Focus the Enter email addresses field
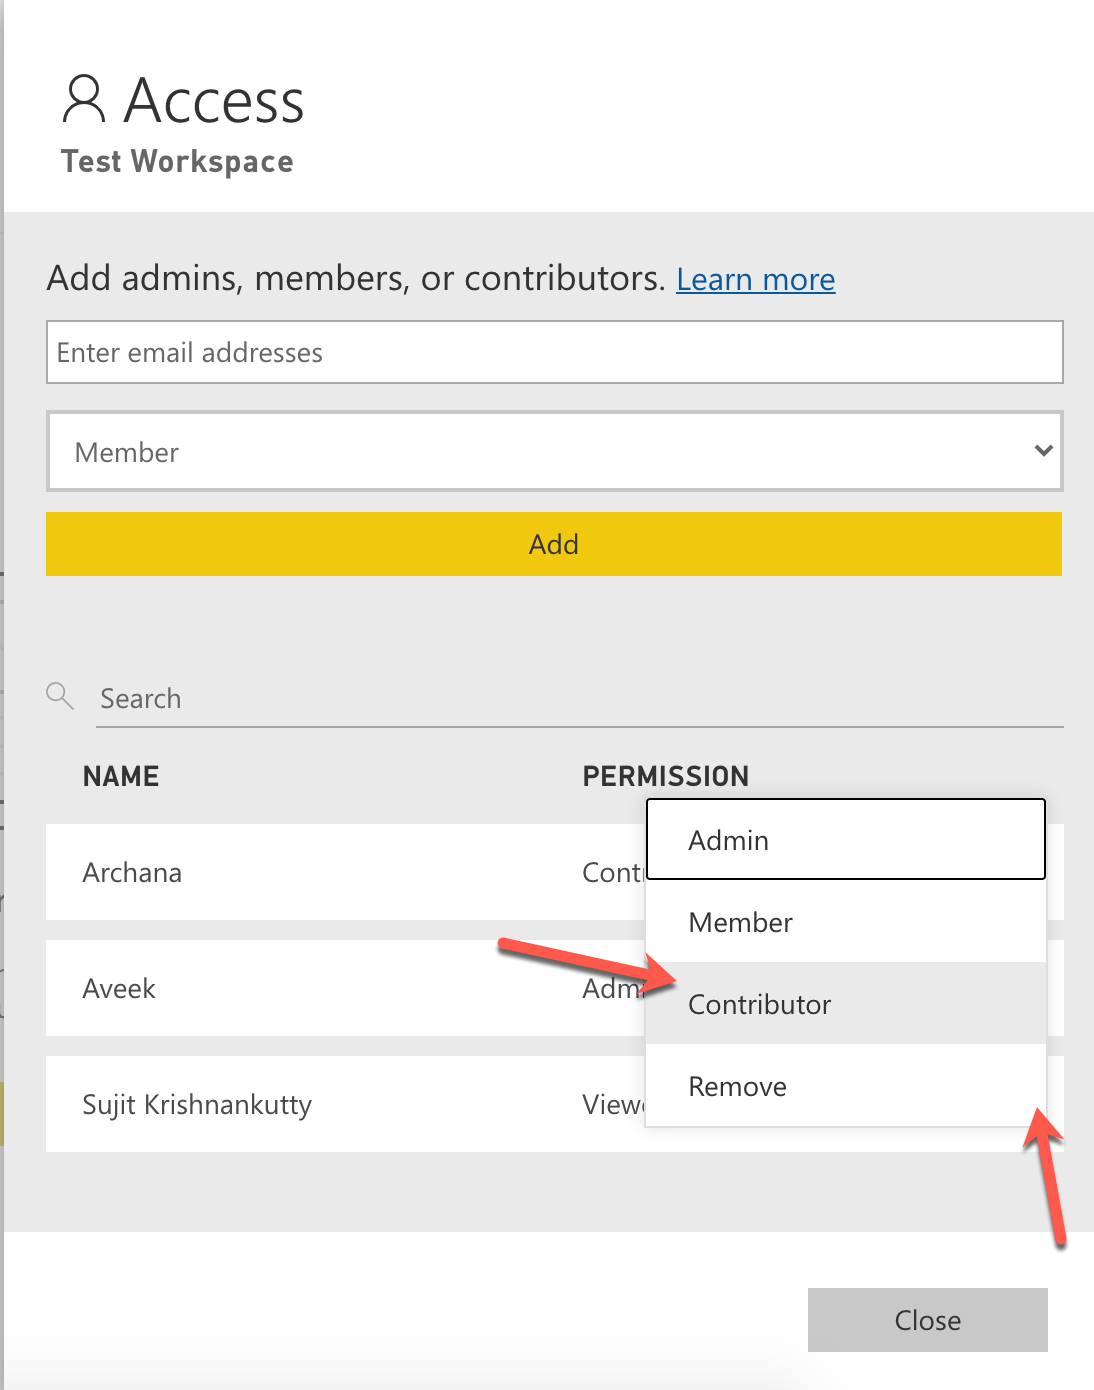The height and width of the screenshot is (1390, 1094). coord(554,352)
